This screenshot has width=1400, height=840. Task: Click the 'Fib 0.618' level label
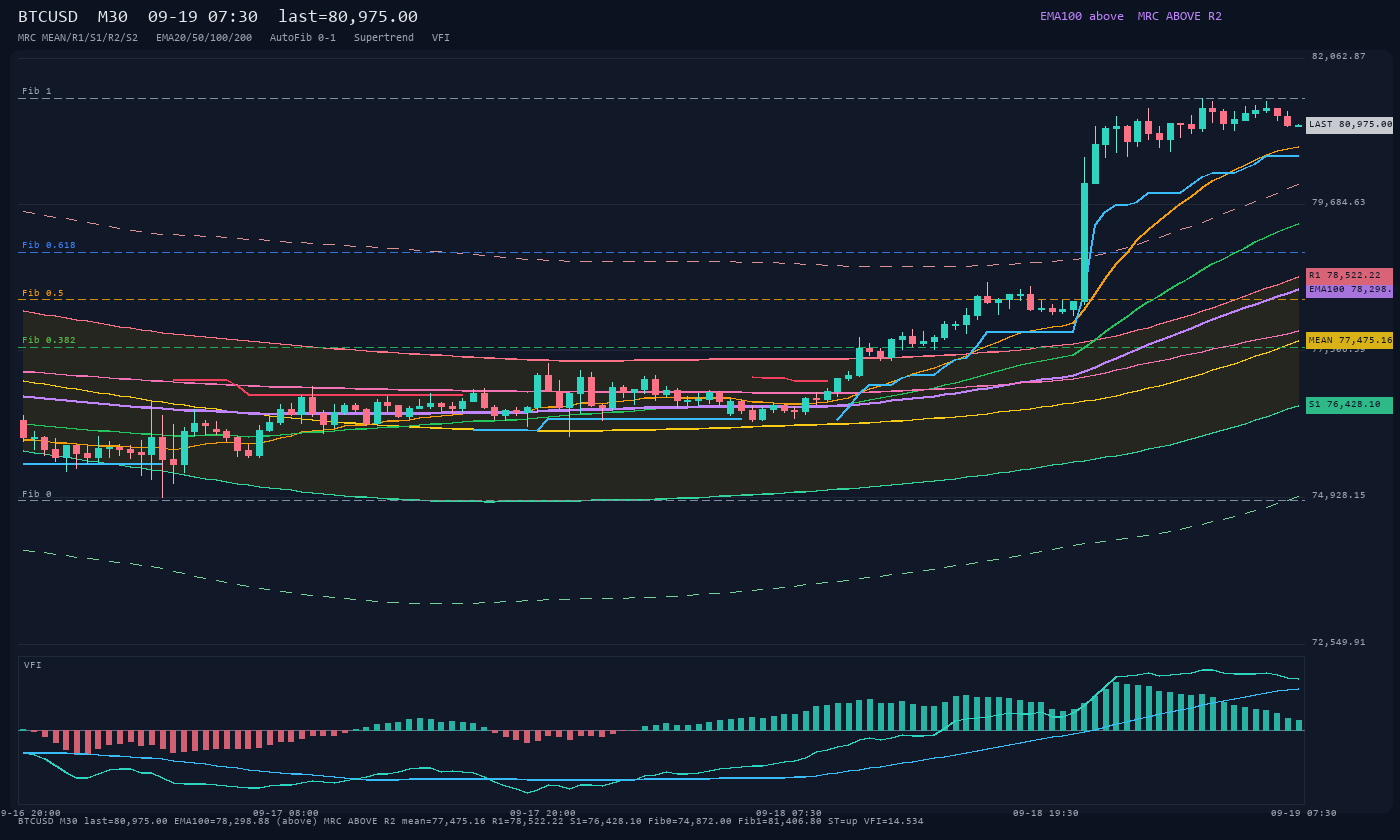click(x=49, y=245)
